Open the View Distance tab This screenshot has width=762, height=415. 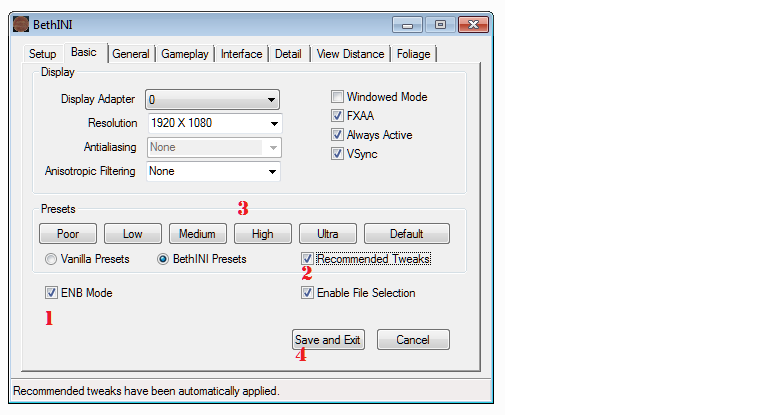click(x=350, y=53)
